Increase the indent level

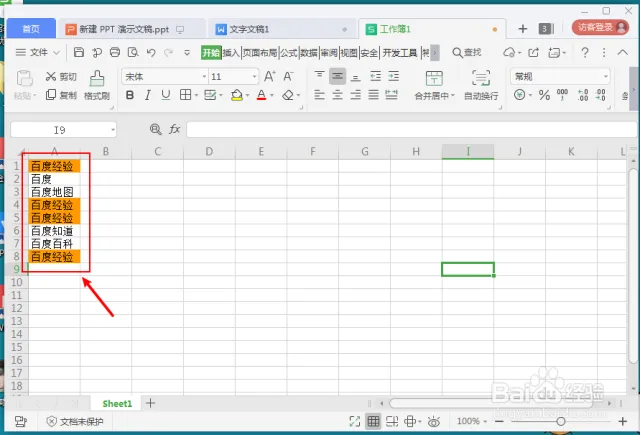[x=393, y=76]
